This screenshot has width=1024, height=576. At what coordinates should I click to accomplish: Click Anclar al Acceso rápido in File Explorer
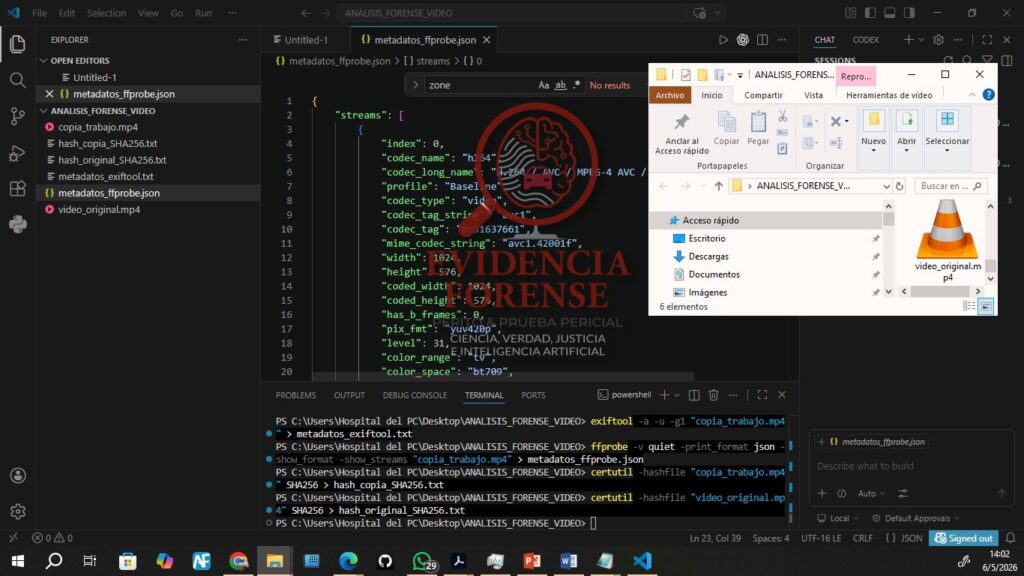pyautogui.click(x=682, y=133)
